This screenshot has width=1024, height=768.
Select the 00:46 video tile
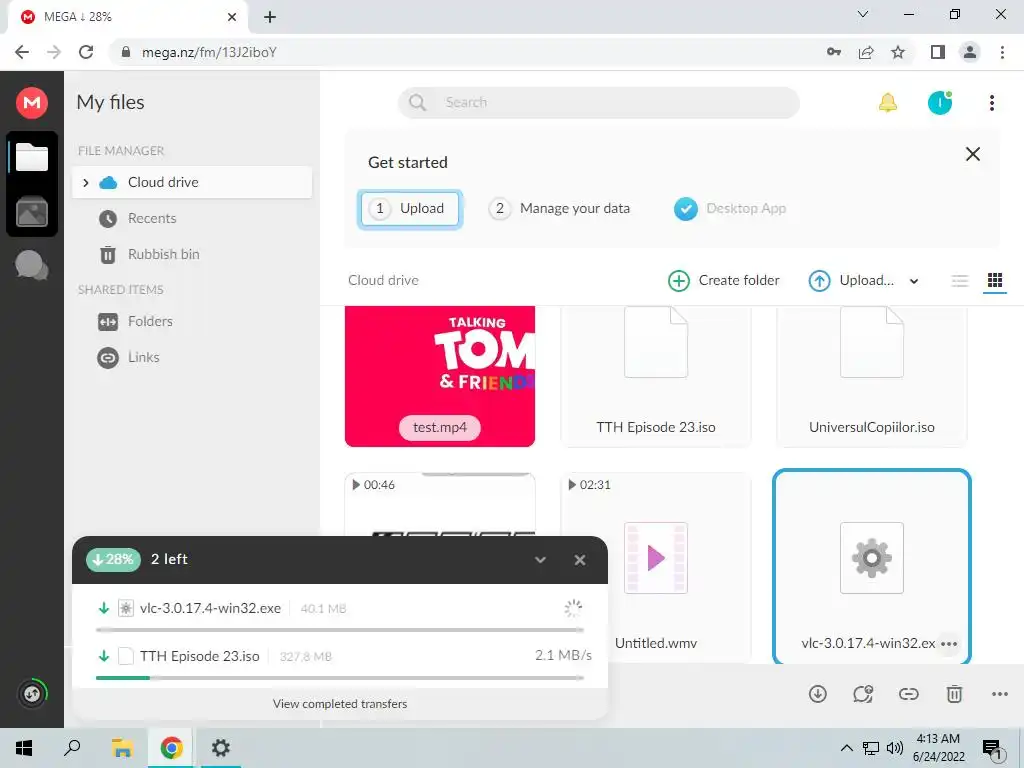click(x=440, y=504)
